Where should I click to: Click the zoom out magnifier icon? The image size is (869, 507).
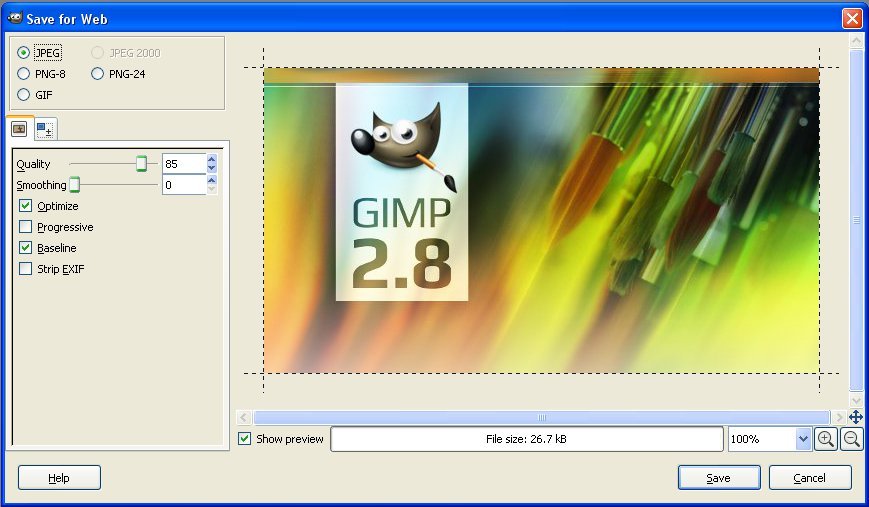point(852,439)
